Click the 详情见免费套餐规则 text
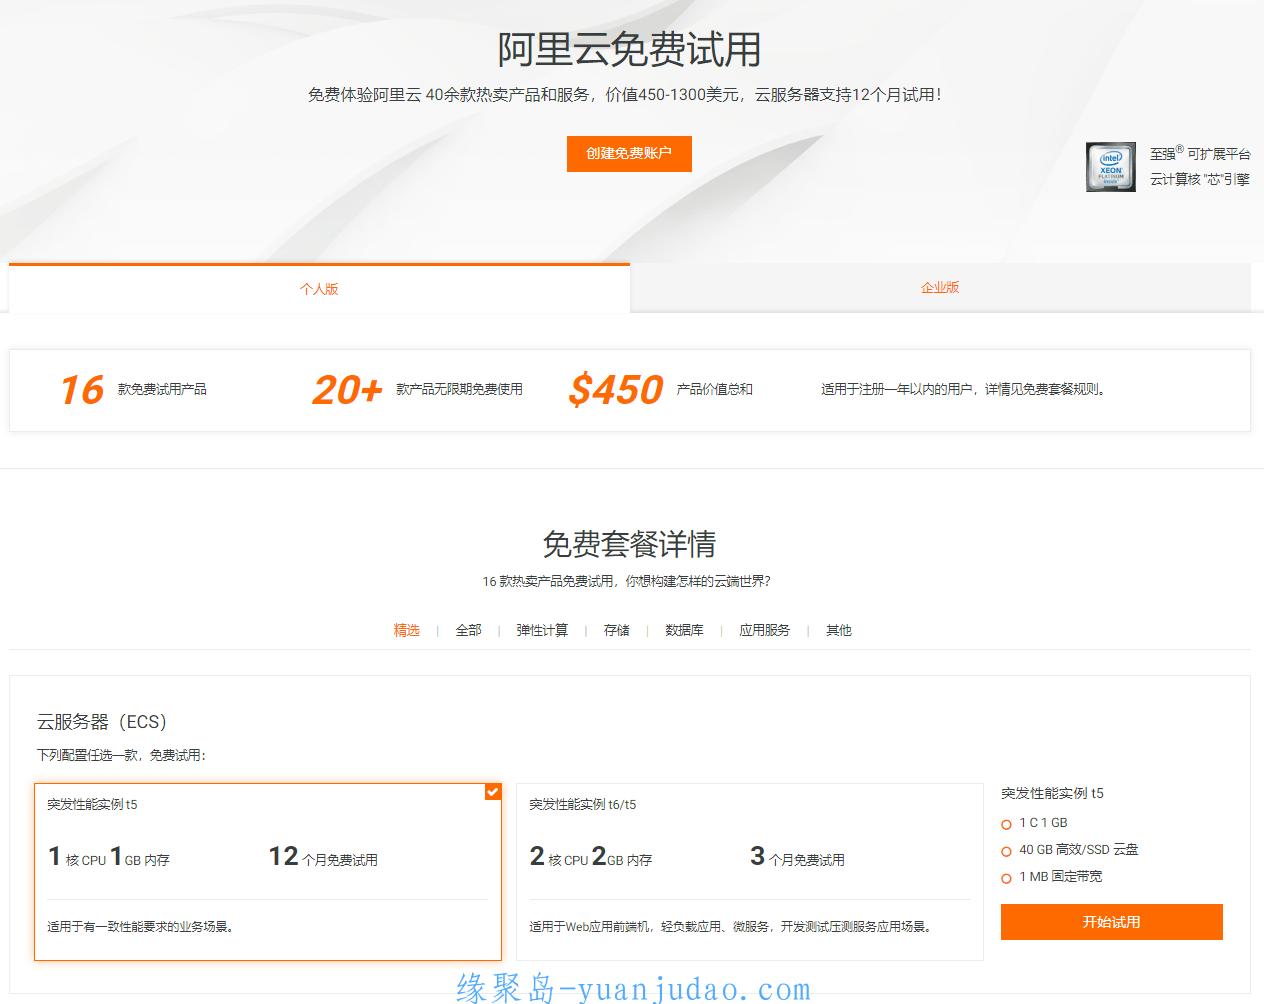1264x1004 pixels. pyautogui.click(x=1047, y=389)
